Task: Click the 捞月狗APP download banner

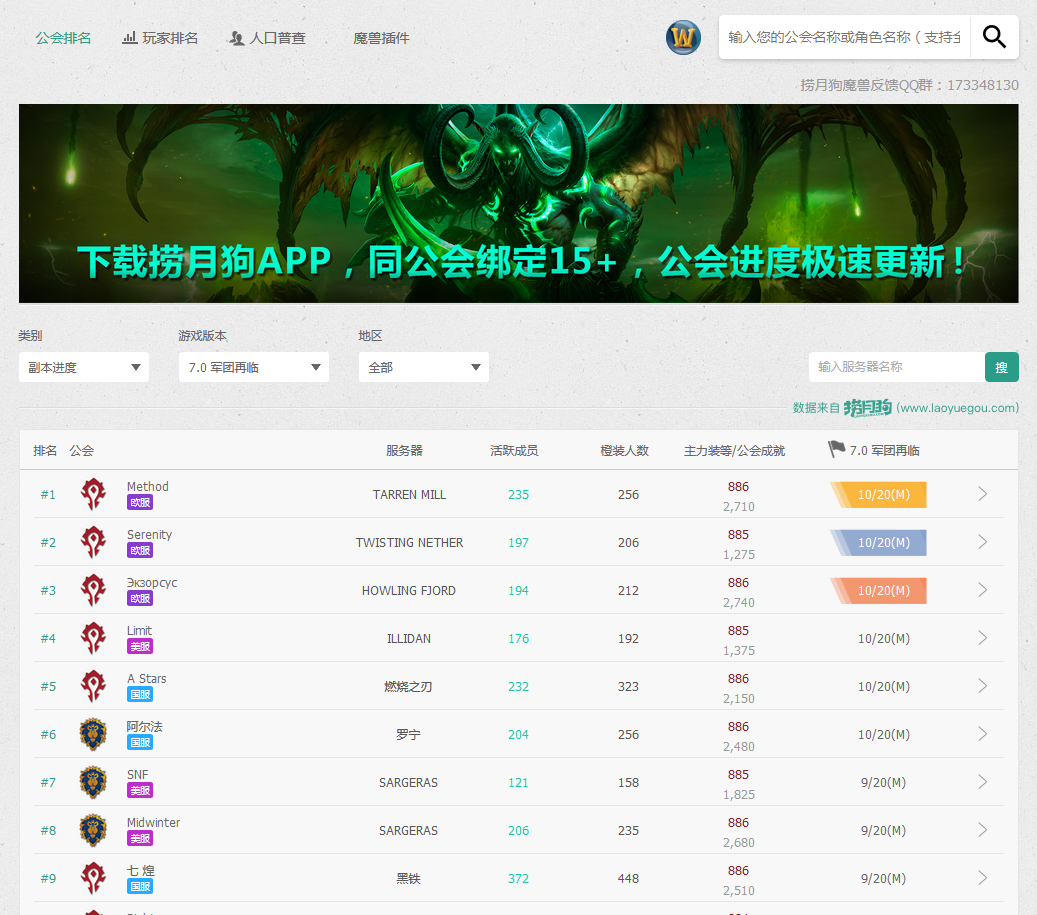Action: (518, 204)
